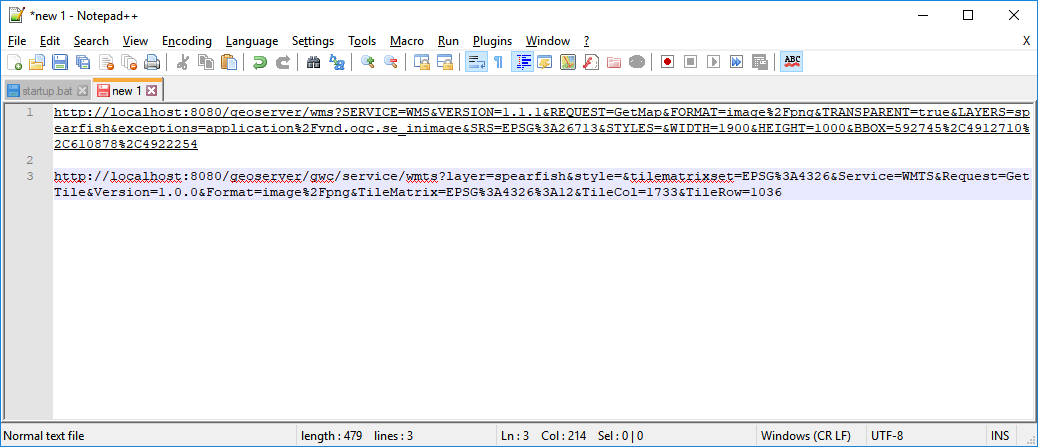Open the Encoding menu
The image size is (1038, 447).
[187, 41]
